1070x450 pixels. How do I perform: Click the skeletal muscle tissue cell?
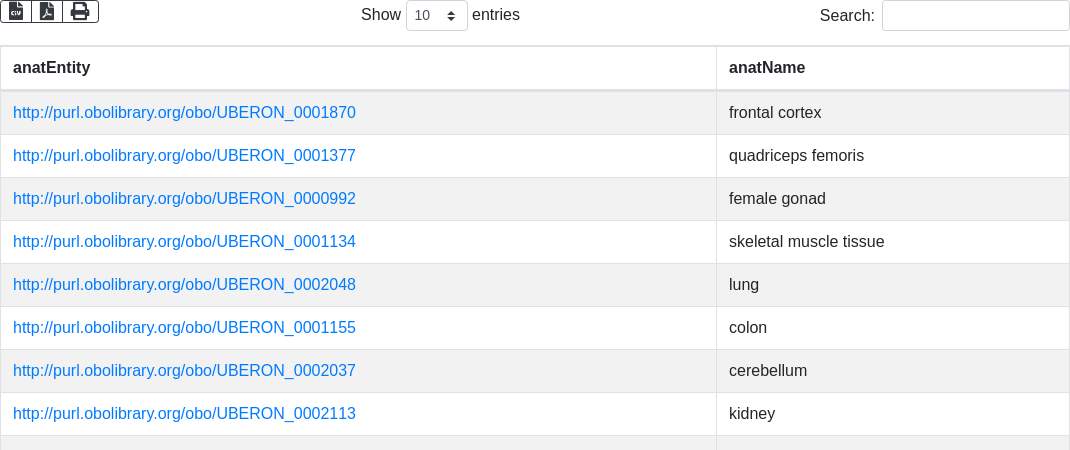pyautogui.click(x=806, y=242)
